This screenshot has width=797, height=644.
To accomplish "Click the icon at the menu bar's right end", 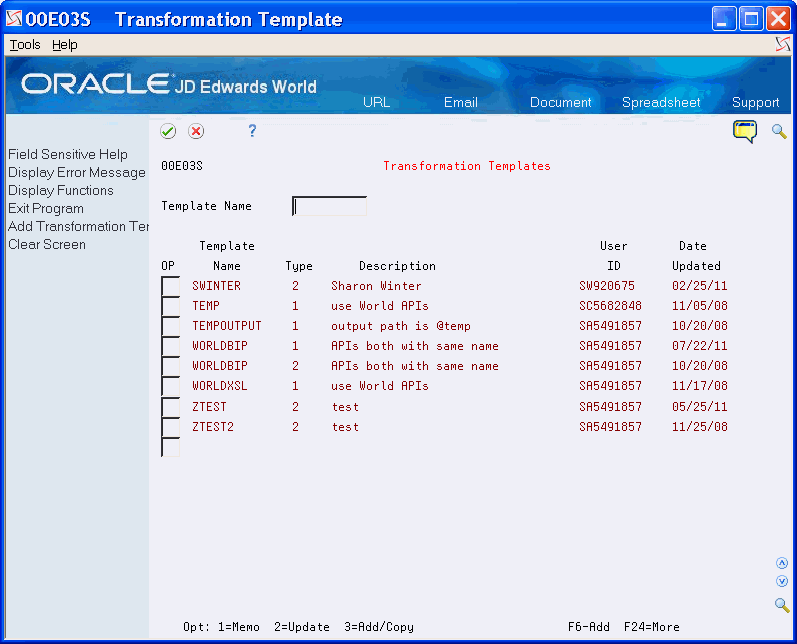I will coord(783,44).
